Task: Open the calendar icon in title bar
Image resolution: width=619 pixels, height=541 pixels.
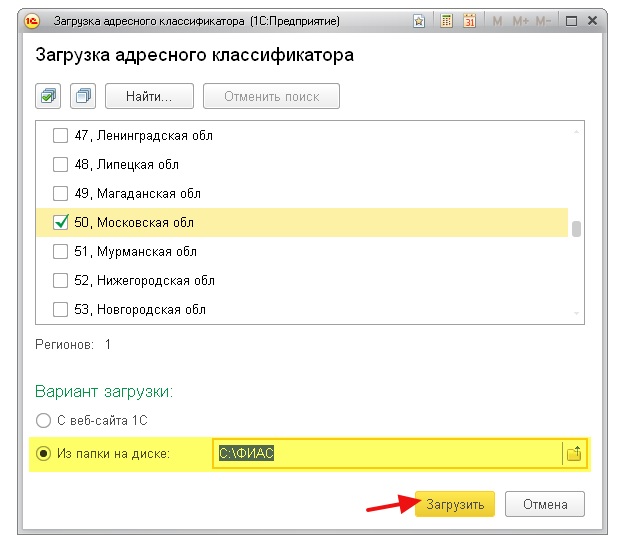Action: pos(469,21)
